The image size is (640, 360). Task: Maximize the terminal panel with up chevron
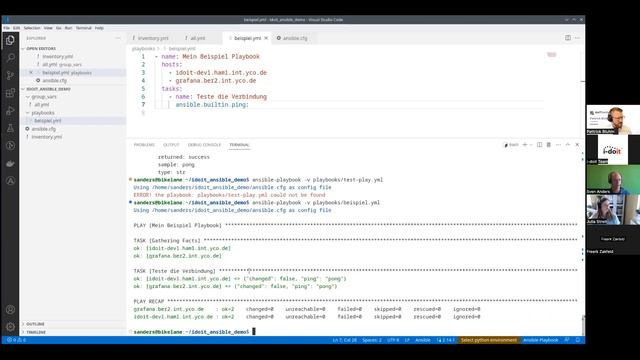[568, 144]
